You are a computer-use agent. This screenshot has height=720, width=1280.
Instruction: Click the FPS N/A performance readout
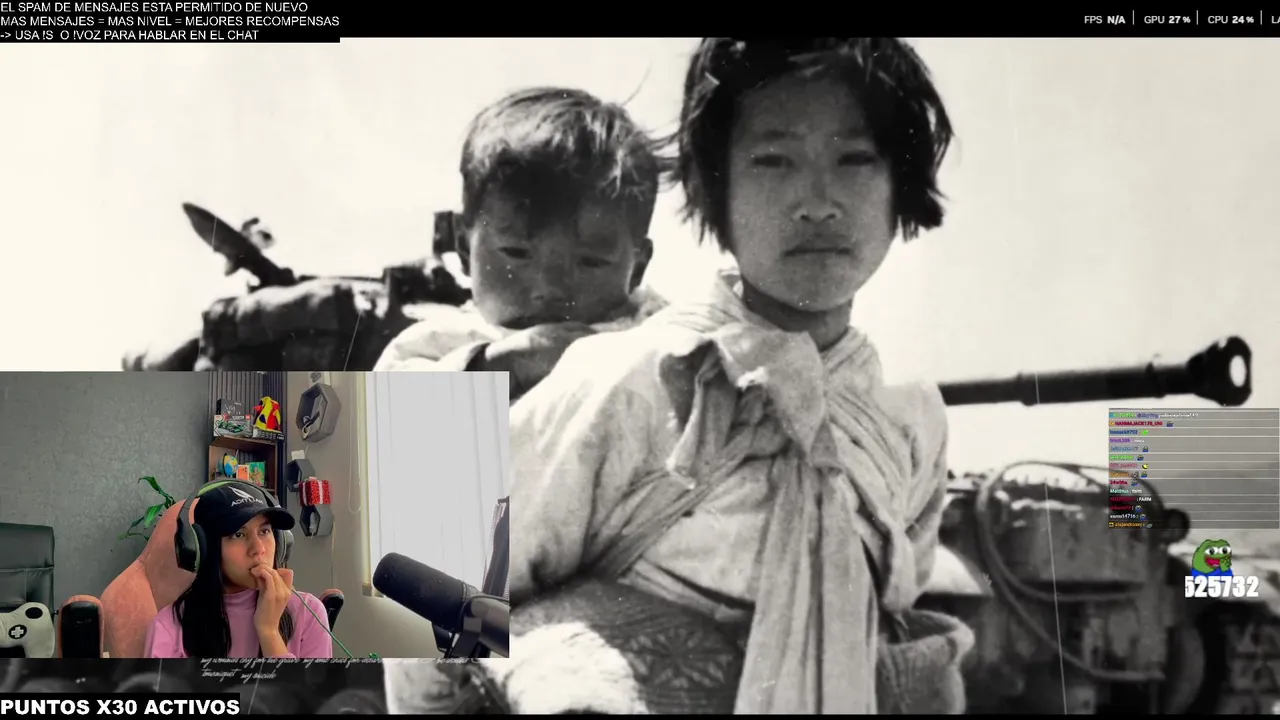tap(1104, 20)
